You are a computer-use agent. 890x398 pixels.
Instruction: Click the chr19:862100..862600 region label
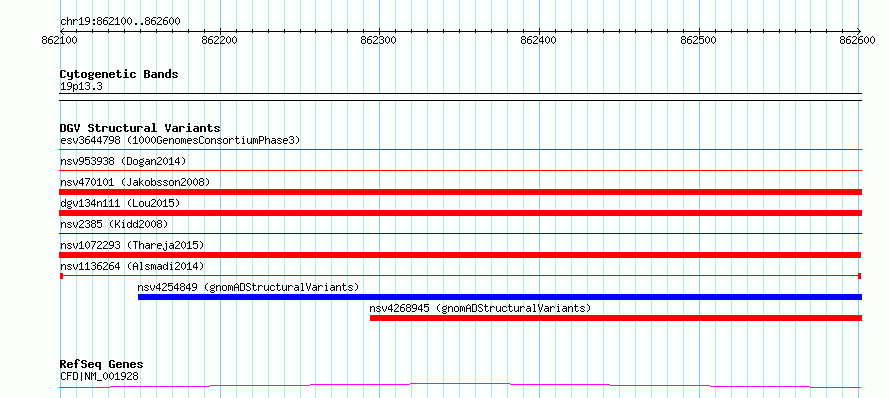click(120, 22)
